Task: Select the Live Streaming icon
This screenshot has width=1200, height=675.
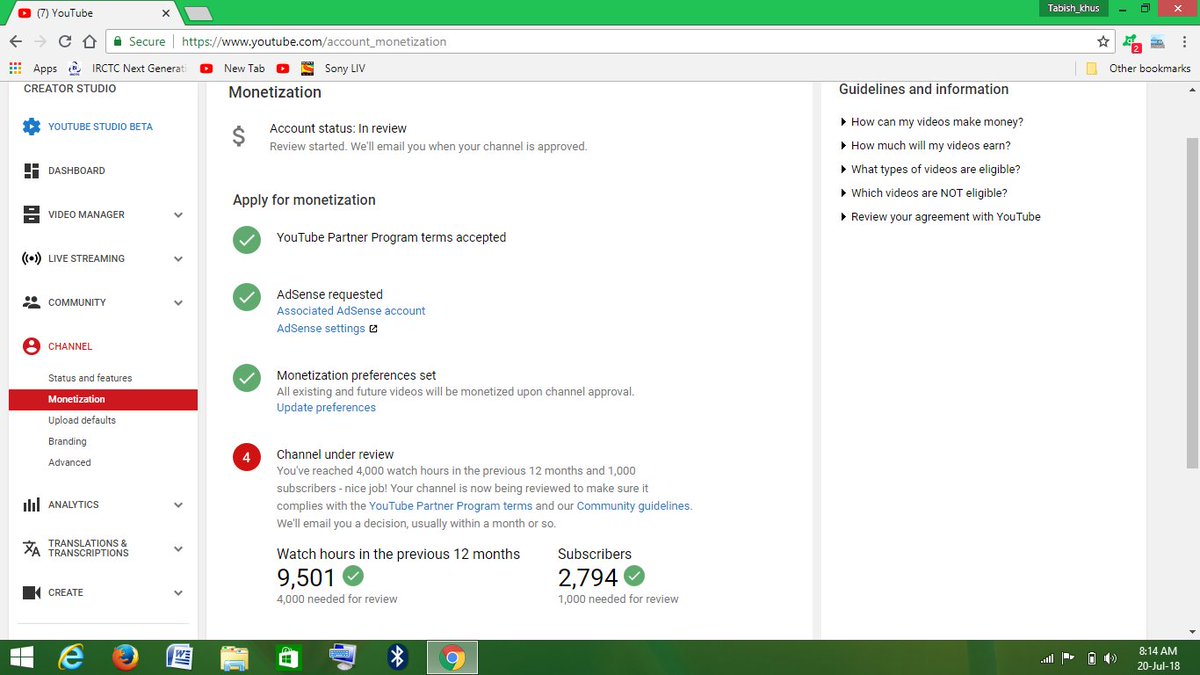Action: [31, 259]
